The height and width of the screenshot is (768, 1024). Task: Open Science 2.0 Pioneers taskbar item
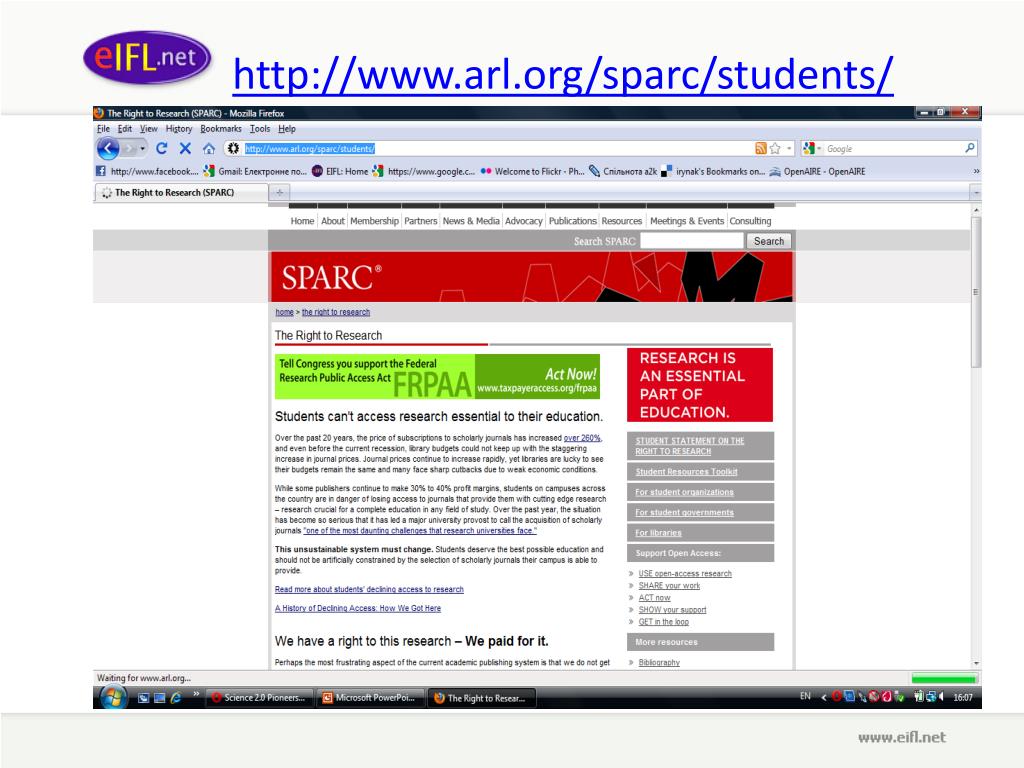[259, 697]
